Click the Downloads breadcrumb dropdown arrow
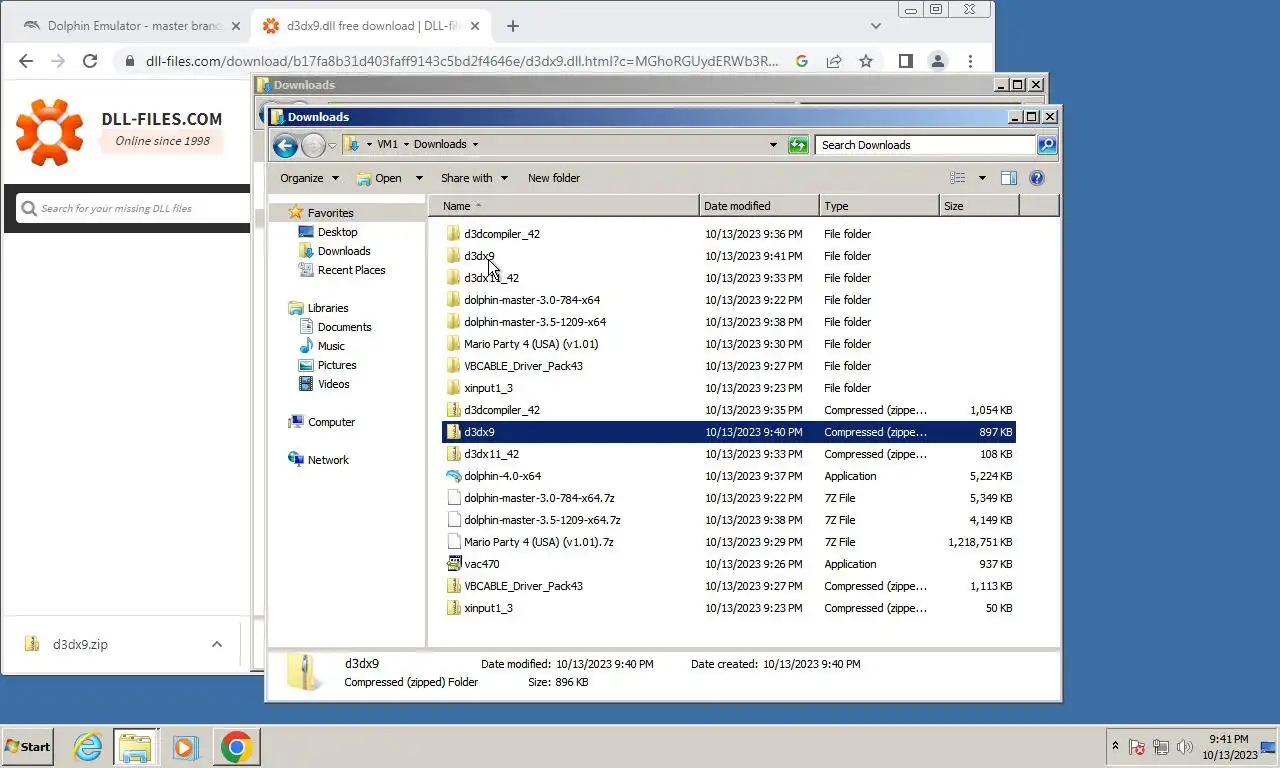The height and width of the screenshot is (768, 1280). coord(475,145)
